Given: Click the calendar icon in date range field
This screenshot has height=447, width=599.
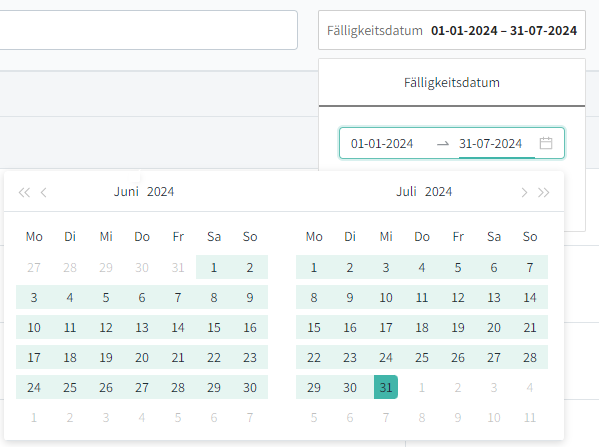Looking at the screenshot, I should tap(546, 143).
